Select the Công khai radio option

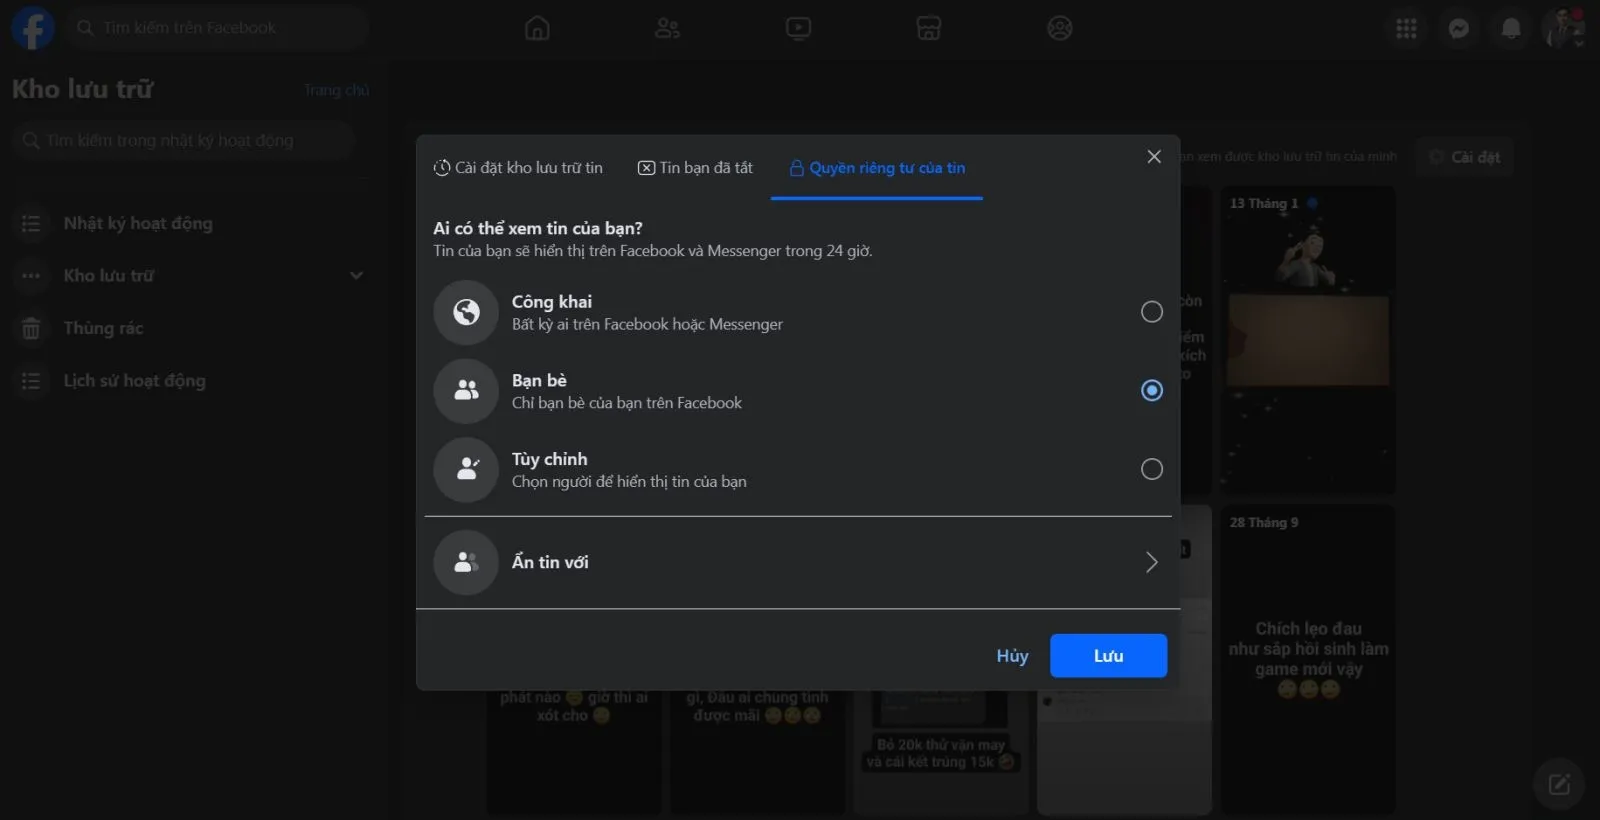coord(1152,312)
